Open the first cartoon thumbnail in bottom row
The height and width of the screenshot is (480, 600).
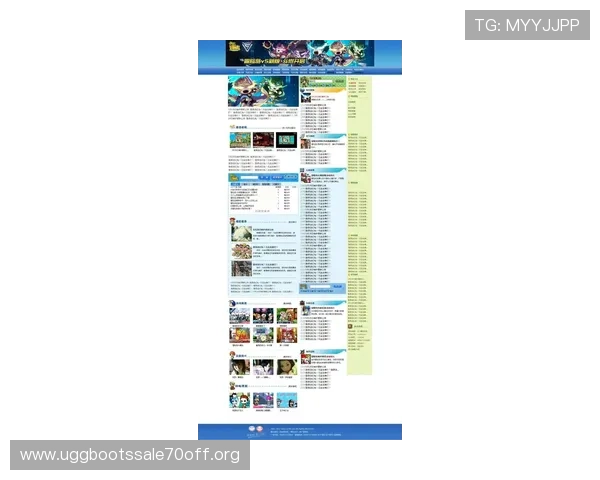point(240,399)
